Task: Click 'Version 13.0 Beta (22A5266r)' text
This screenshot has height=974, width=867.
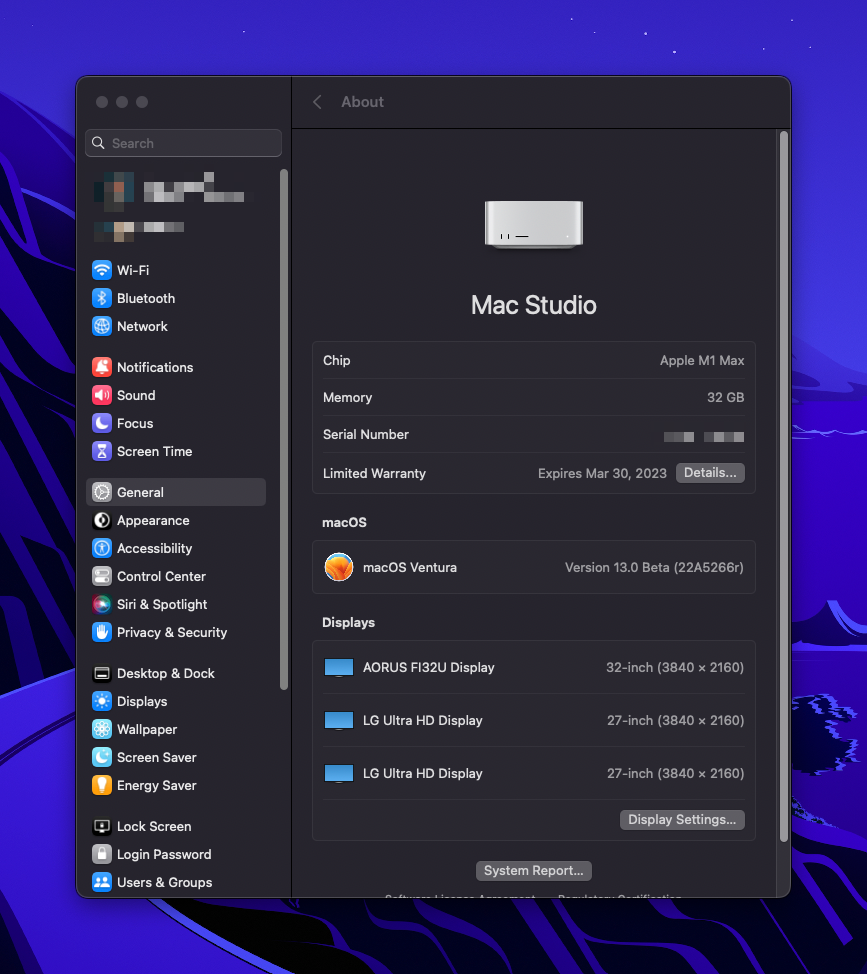Action: coord(654,567)
